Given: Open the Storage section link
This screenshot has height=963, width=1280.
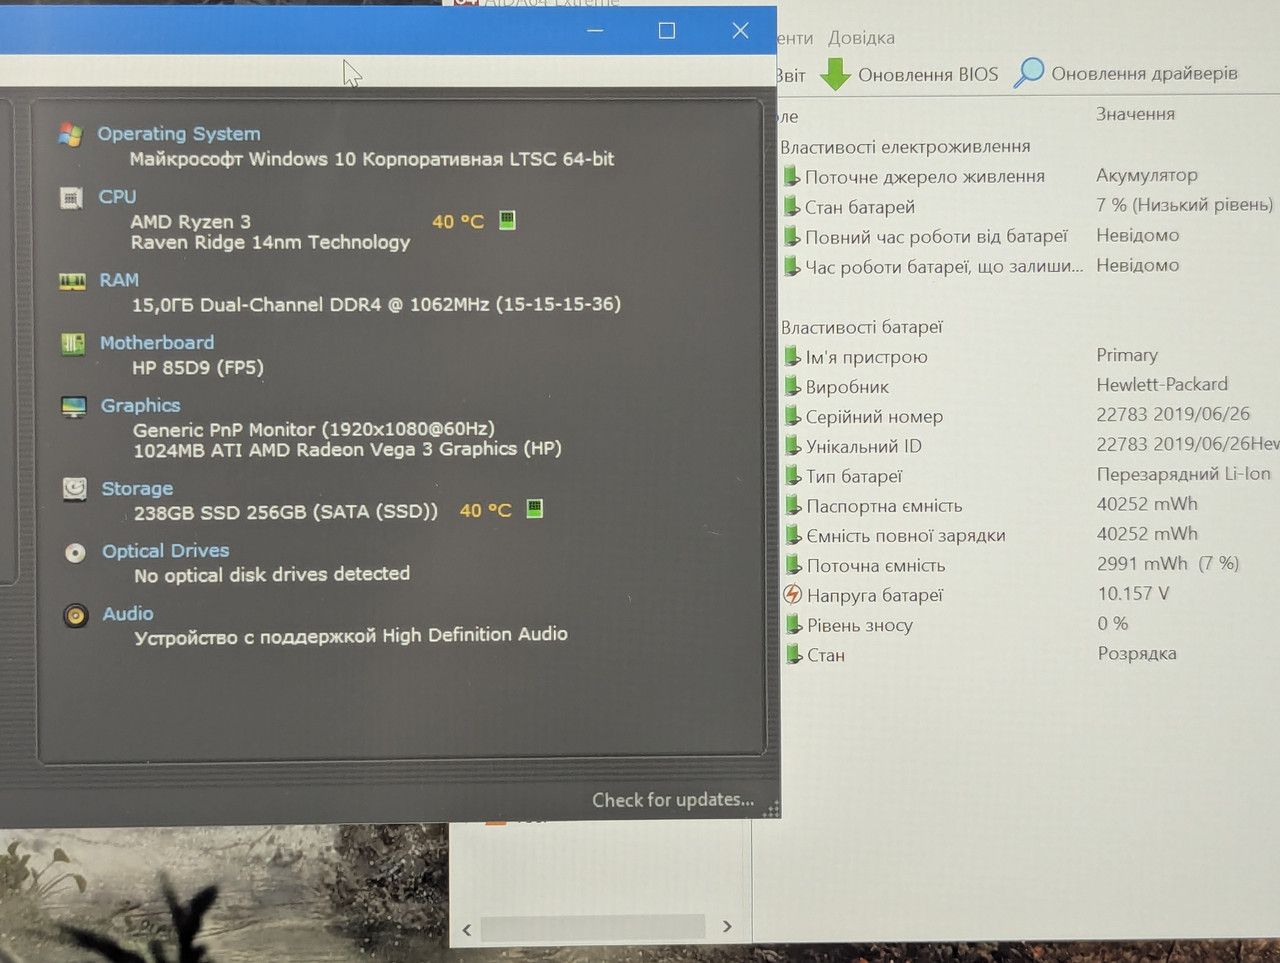Looking at the screenshot, I should (x=137, y=488).
